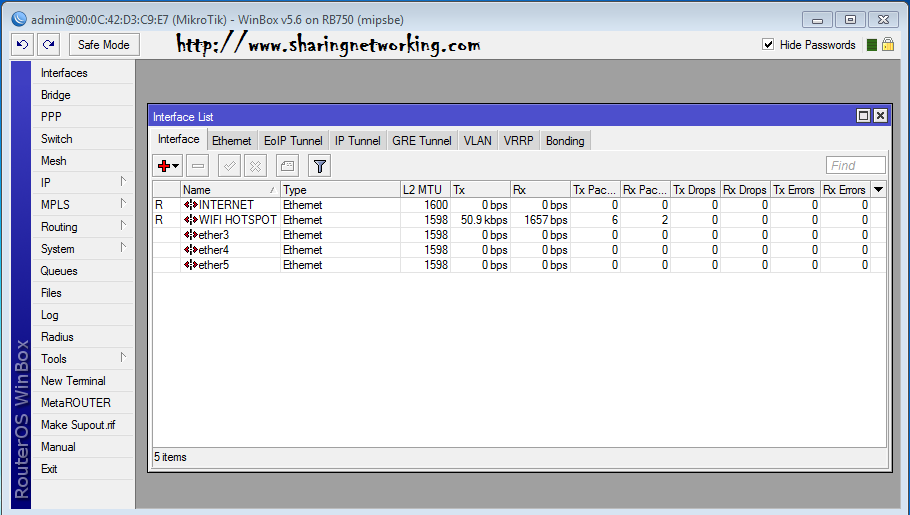Click the comment note toolbar button

coord(287,167)
